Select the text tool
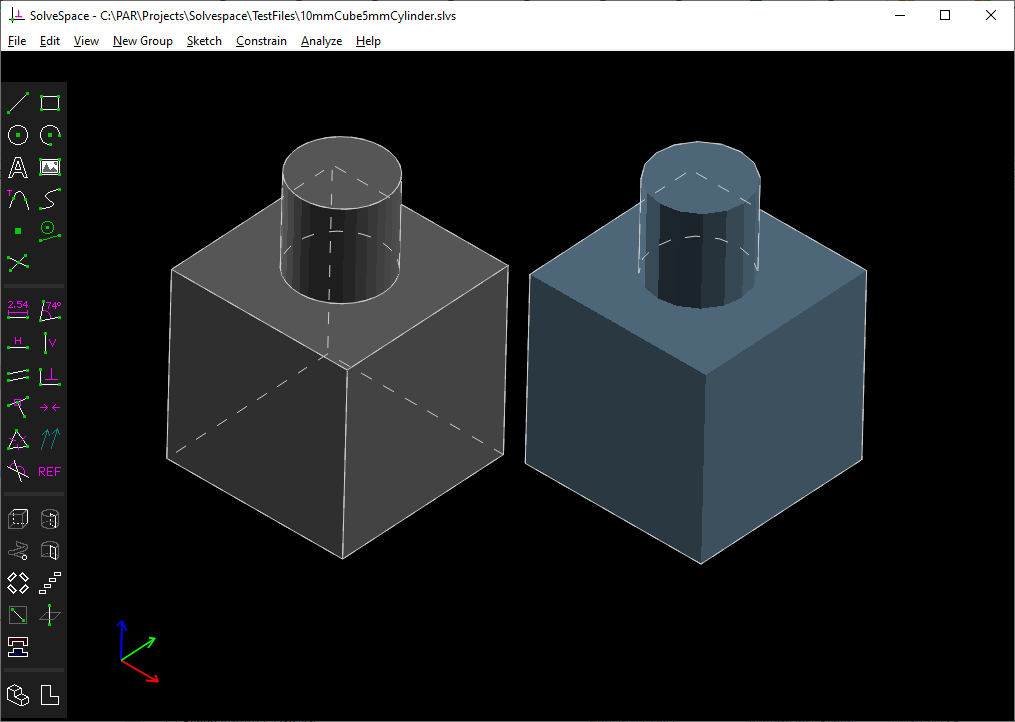 pyautogui.click(x=17, y=167)
